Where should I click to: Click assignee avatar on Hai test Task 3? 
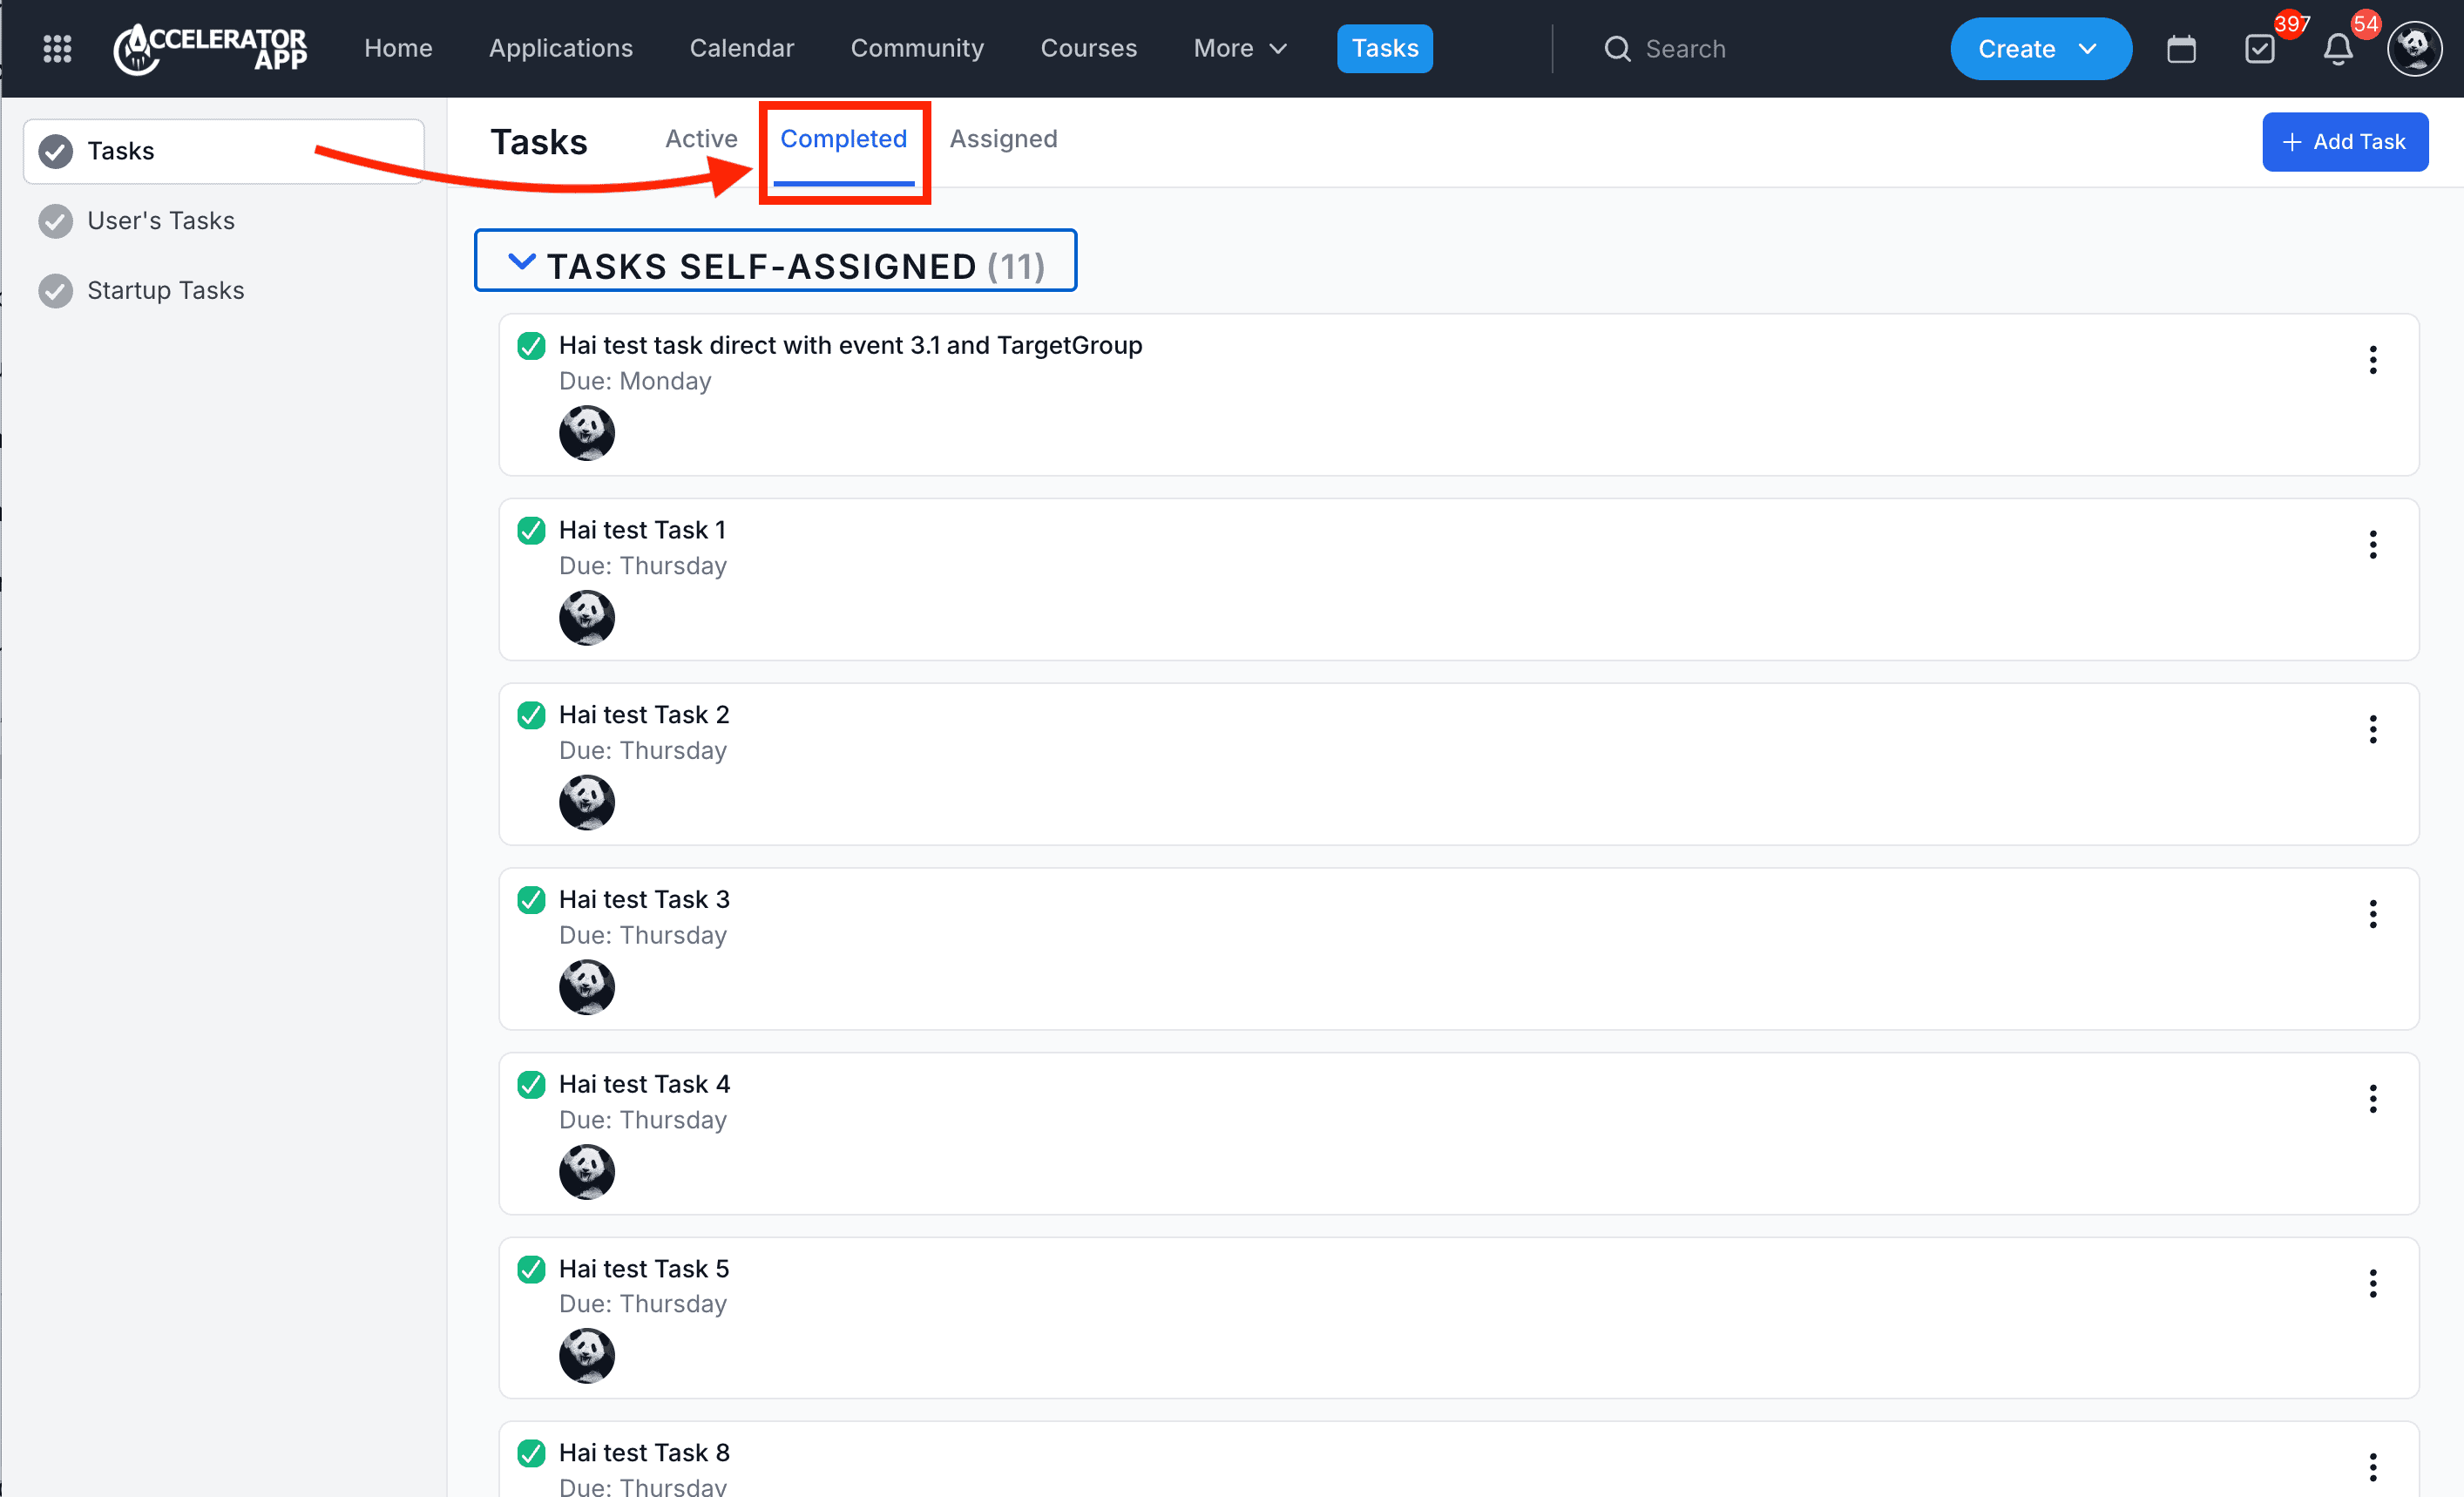tap(587, 987)
